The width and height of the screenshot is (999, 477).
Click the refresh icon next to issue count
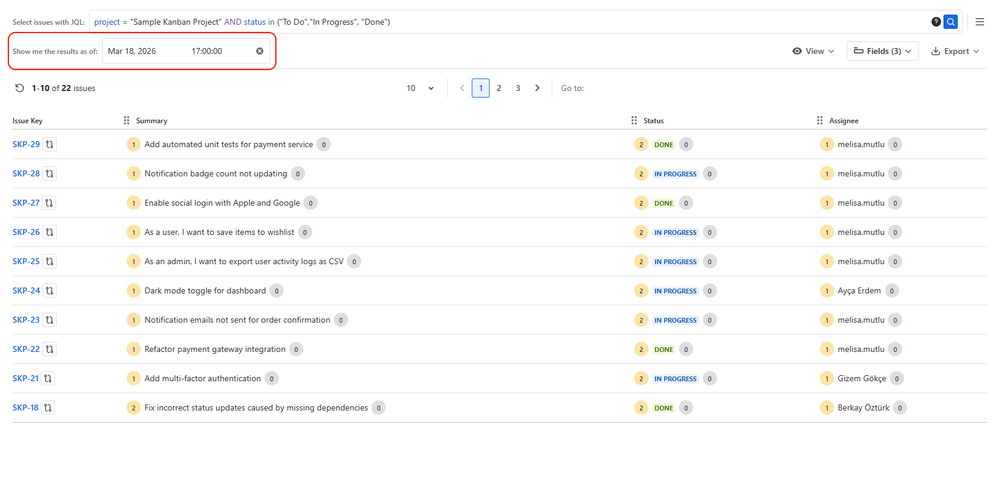coord(19,88)
